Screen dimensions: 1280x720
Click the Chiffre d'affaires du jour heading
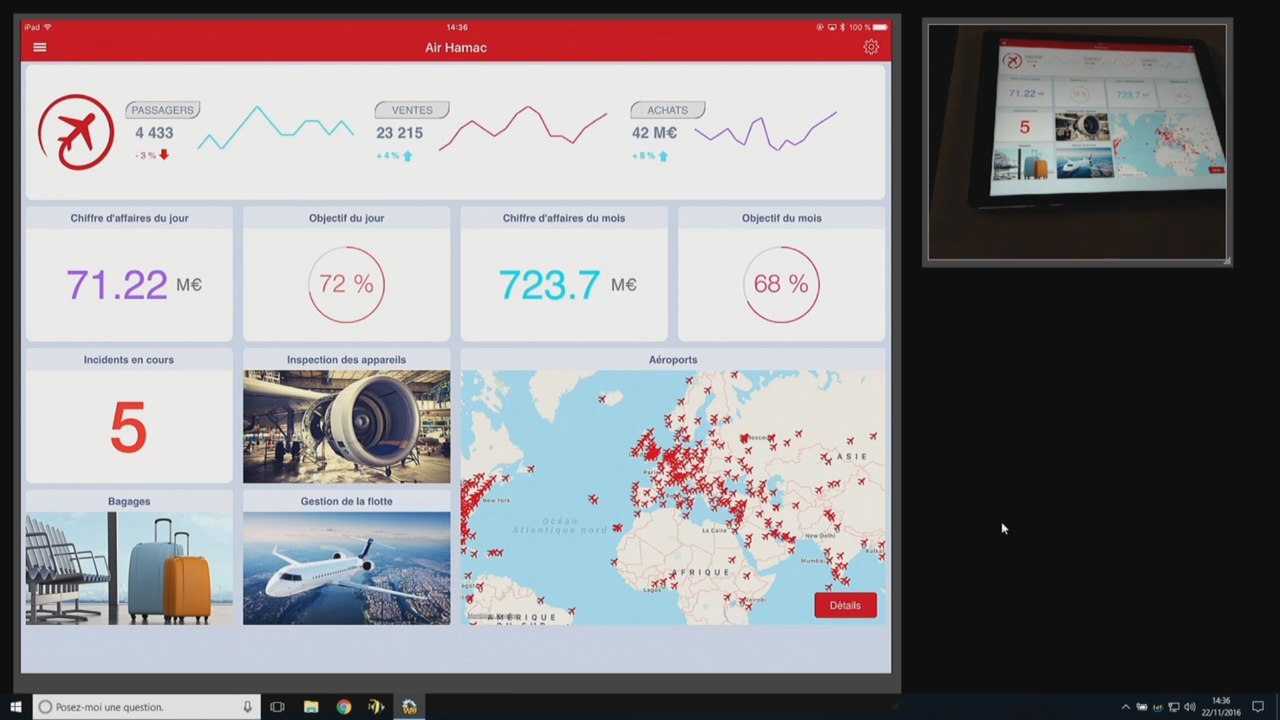point(129,218)
